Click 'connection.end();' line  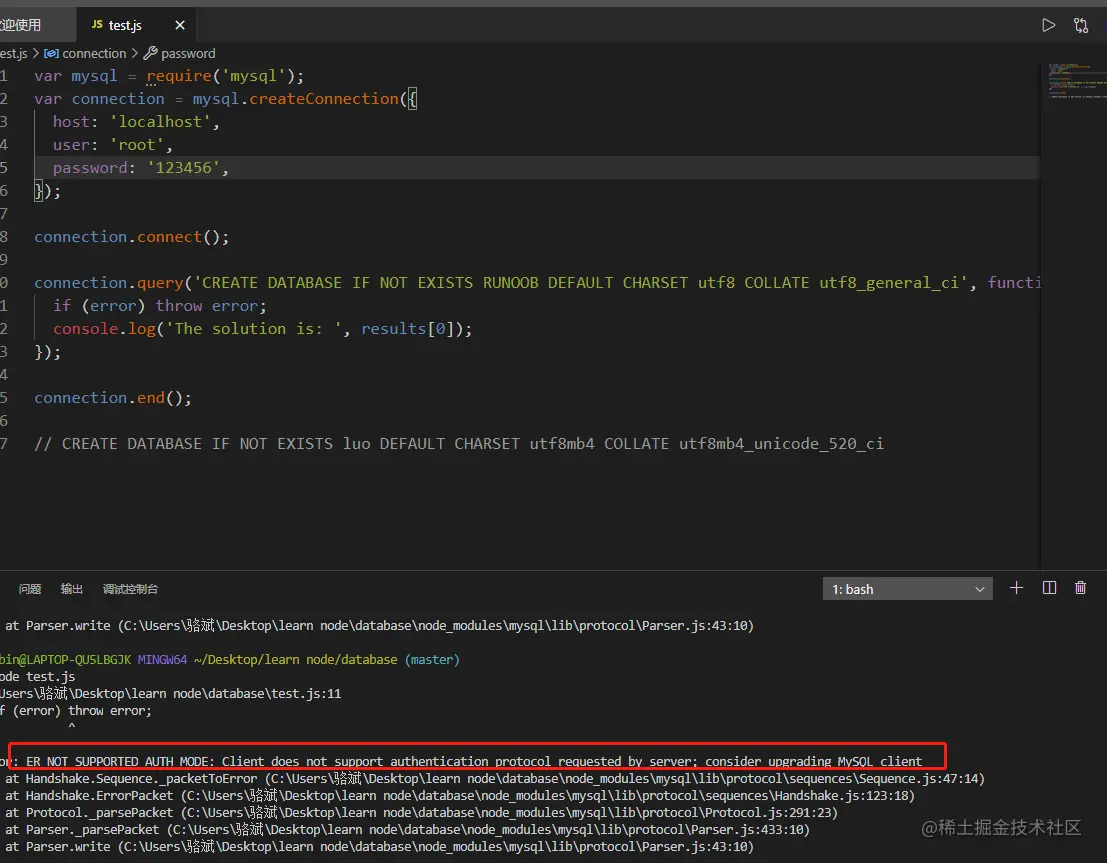(113, 398)
